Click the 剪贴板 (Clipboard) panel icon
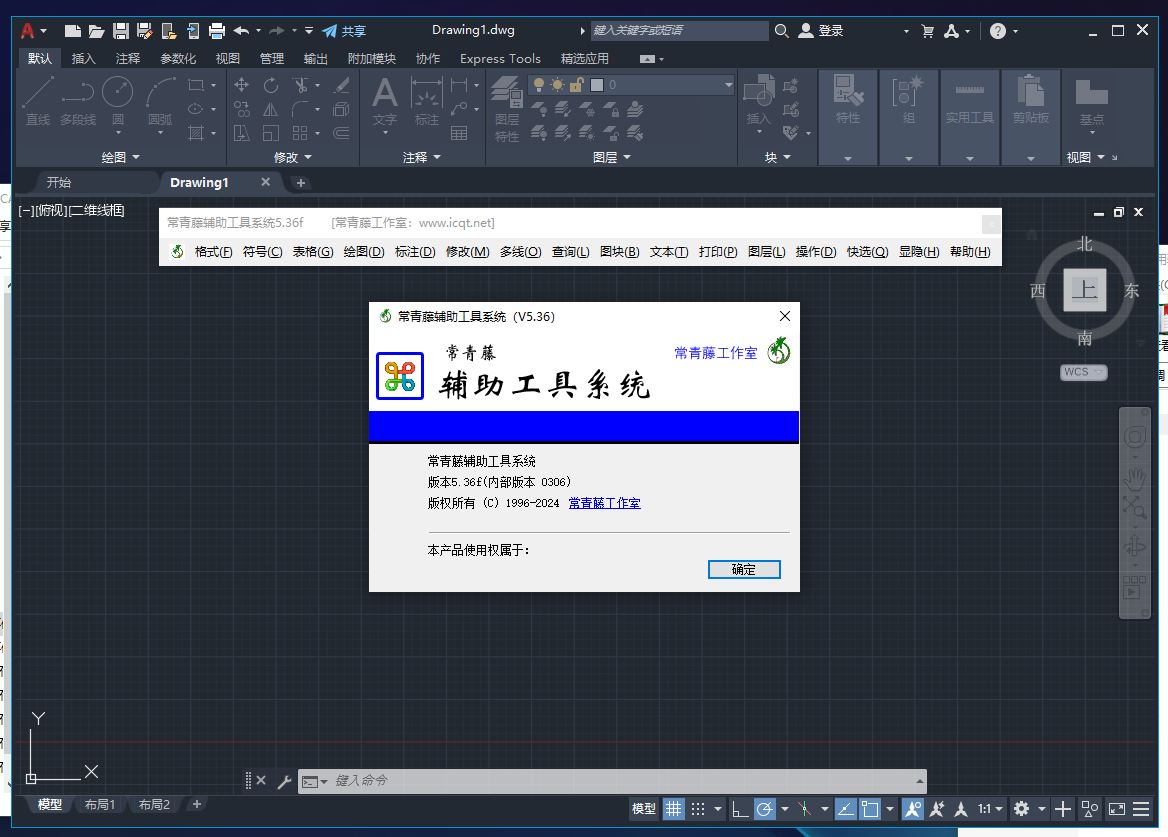Screen dimensions: 1168x837 click(1030, 103)
